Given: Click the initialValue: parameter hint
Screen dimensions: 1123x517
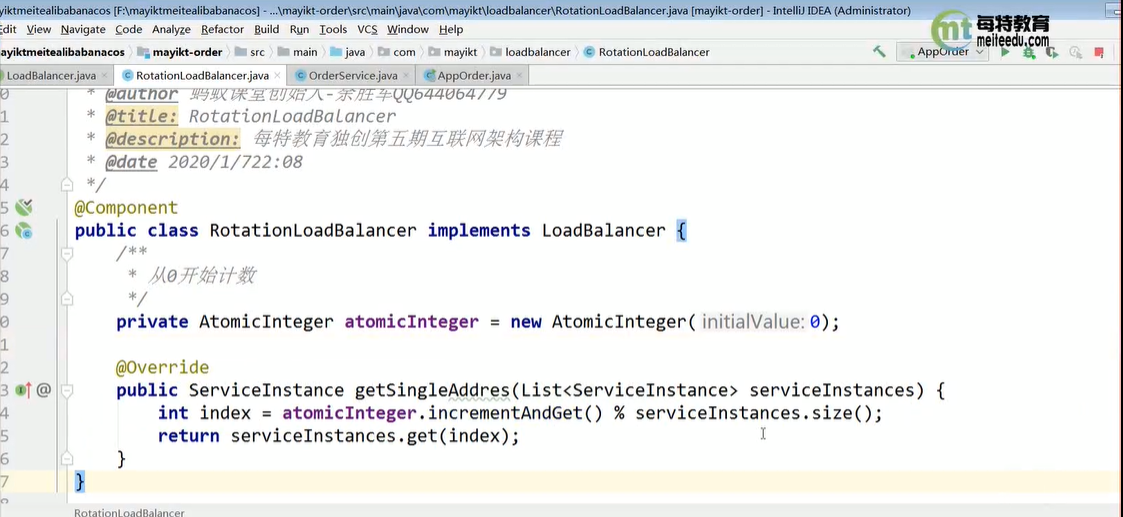Looking at the screenshot, I should (753, 322).
